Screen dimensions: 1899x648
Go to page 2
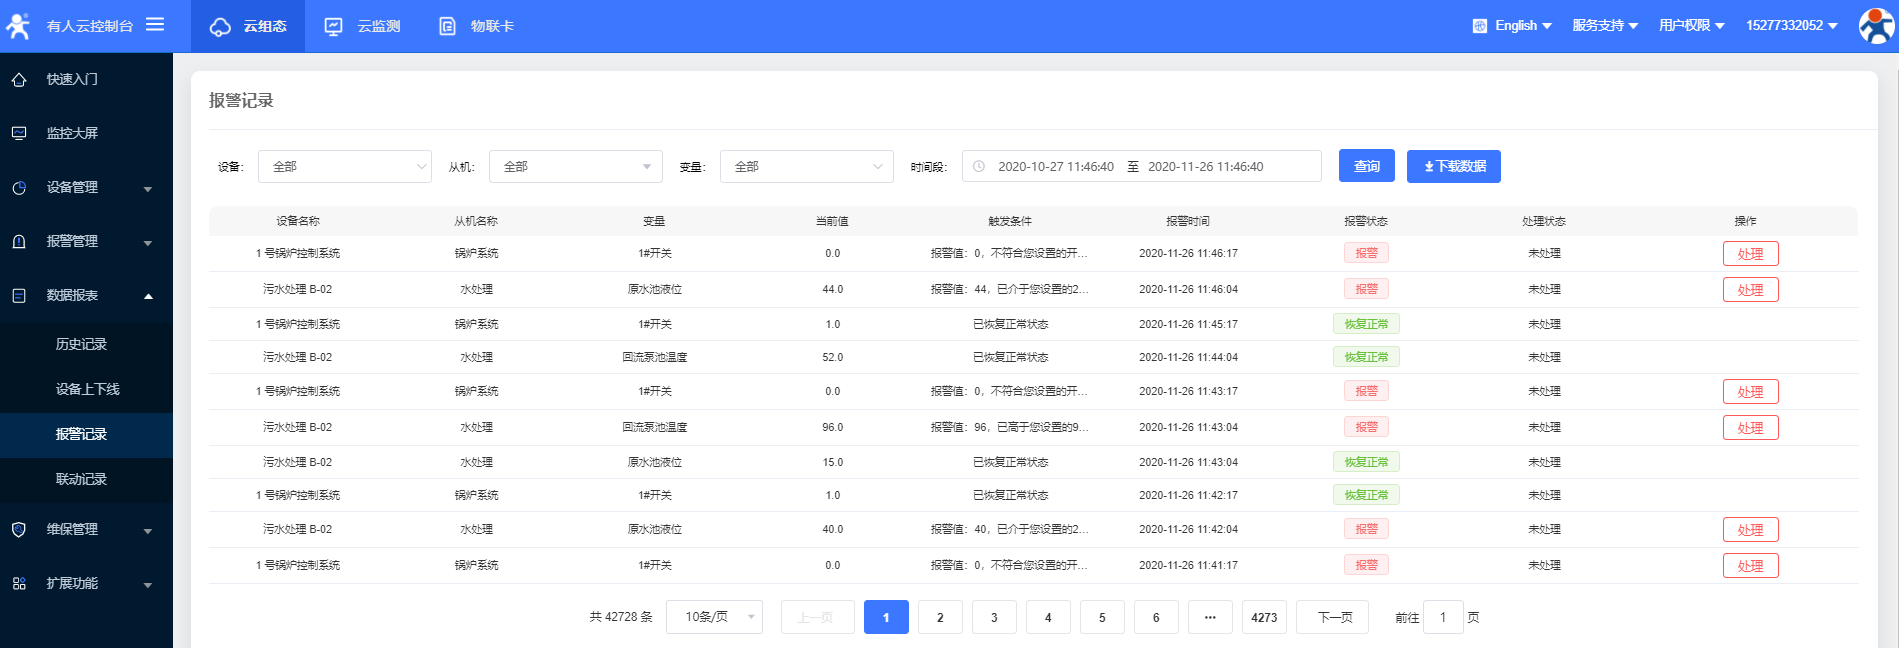point(940,617)
